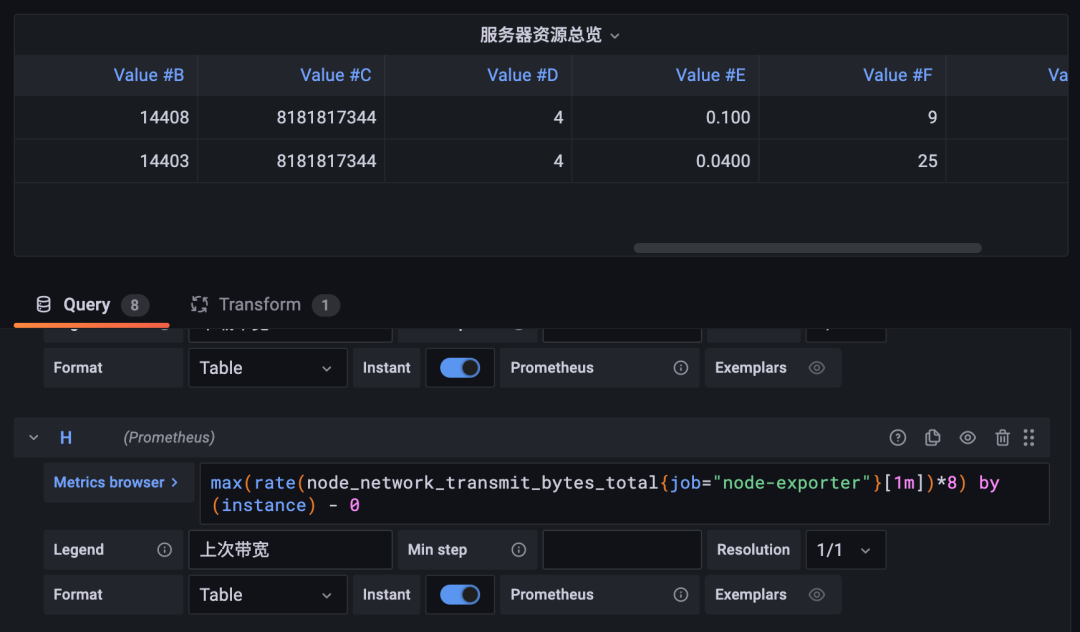Click Min step info icon in query H
Screen dimensions: 1080x632
coord(519,549)
